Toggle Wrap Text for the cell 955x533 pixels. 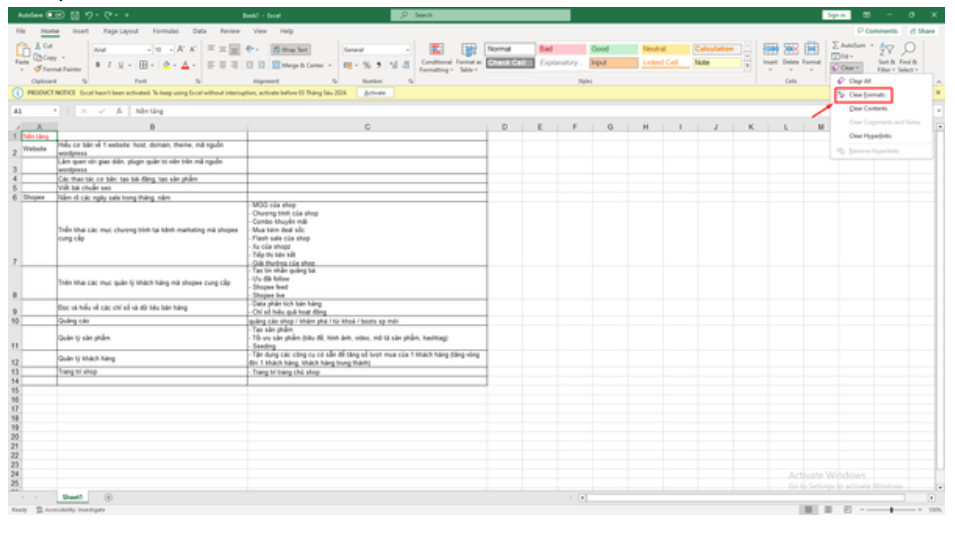294,49
